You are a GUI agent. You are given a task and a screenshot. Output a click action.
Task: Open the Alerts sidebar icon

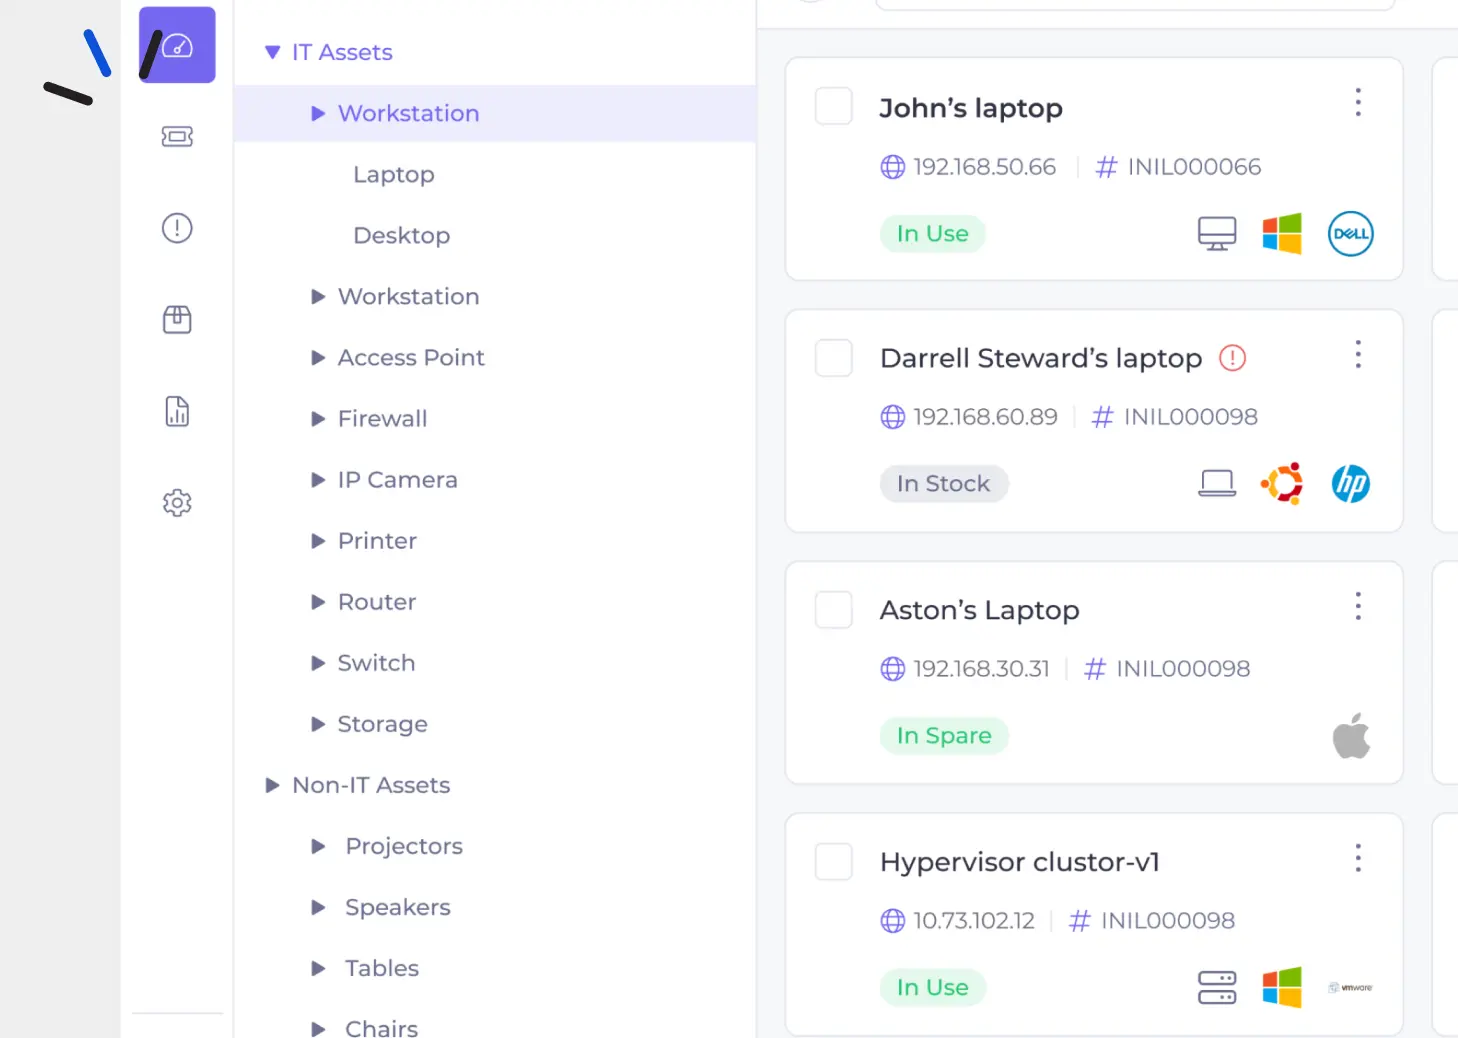click(177, 228)
